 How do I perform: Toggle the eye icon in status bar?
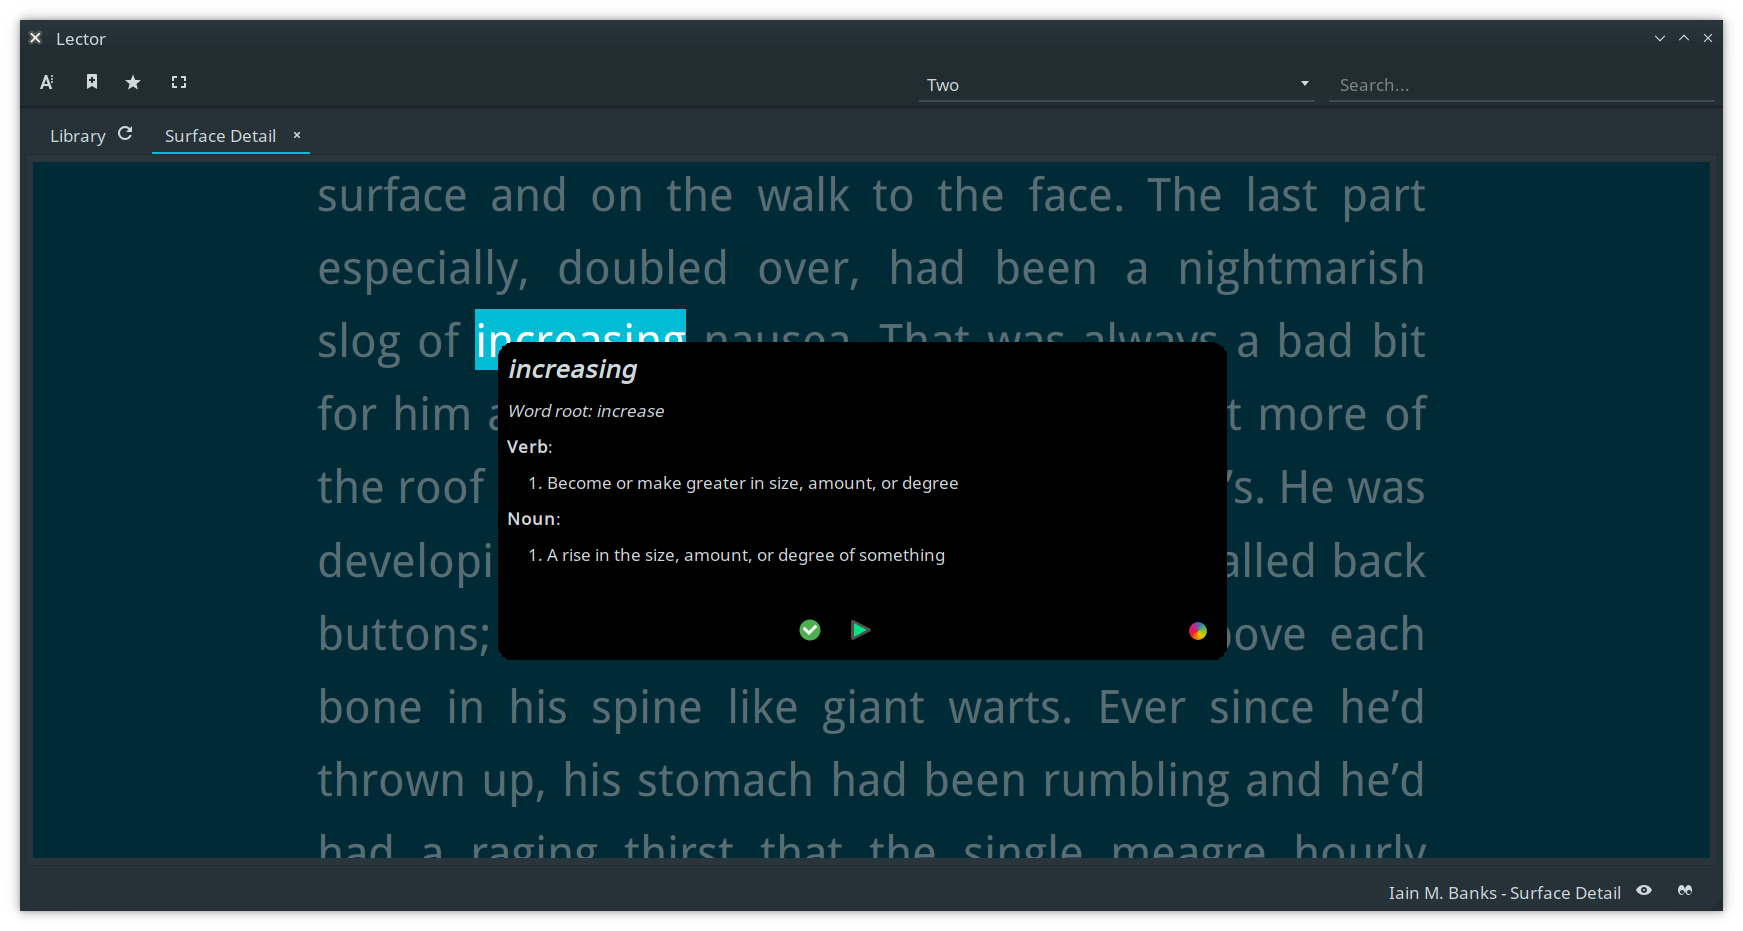(x=1644, y=890)
